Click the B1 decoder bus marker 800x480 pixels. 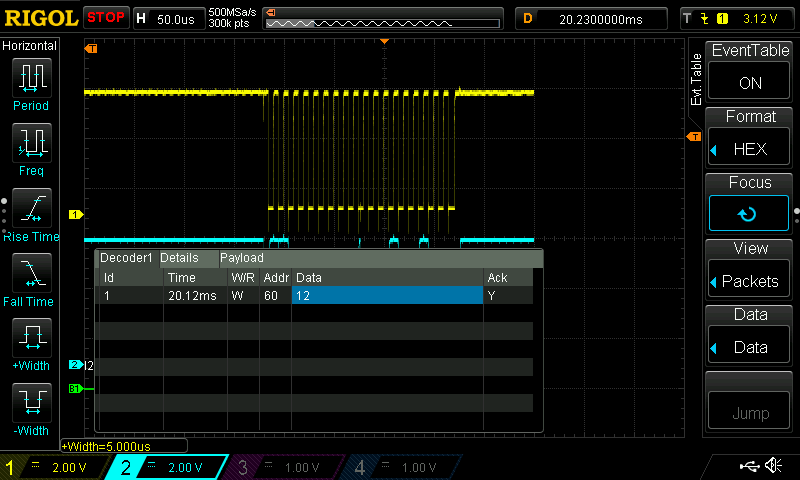click(76, 389)
